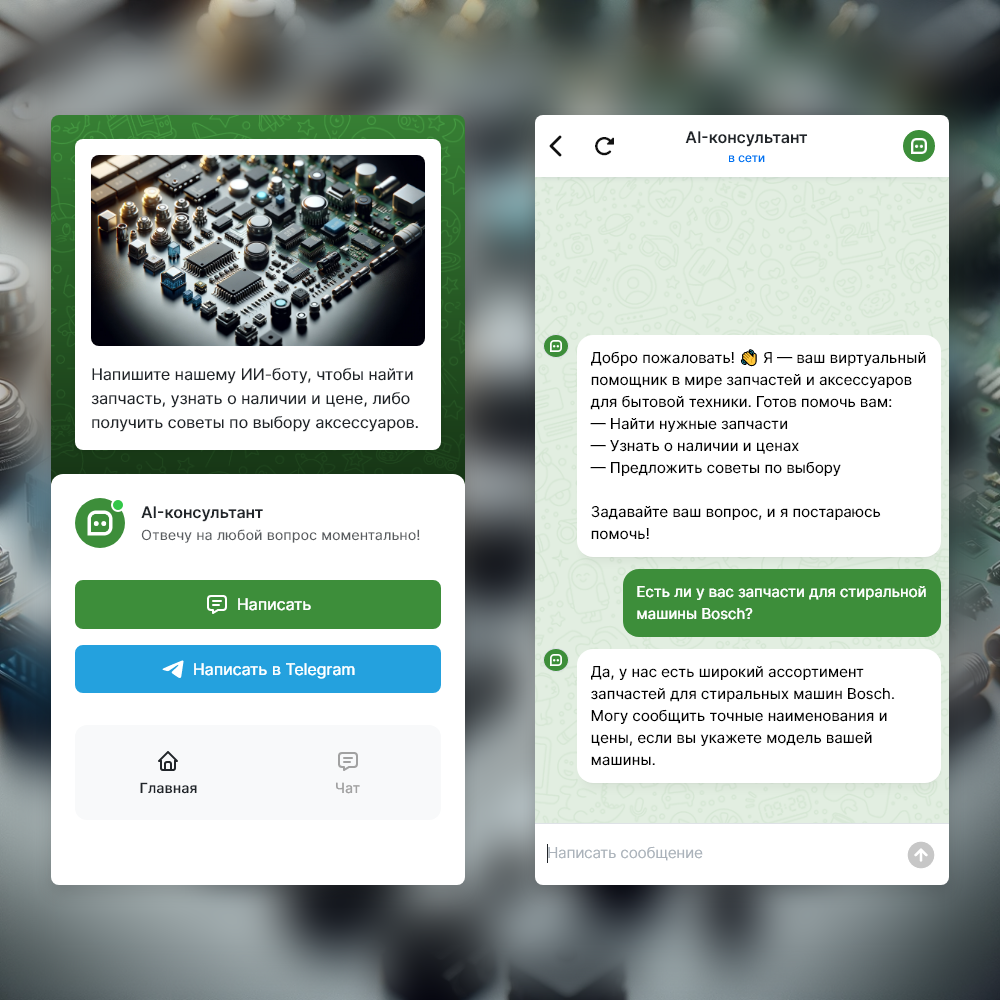Click the green user message about Bosch
Screen dimensions: 1000x1000
coord(781,603)
